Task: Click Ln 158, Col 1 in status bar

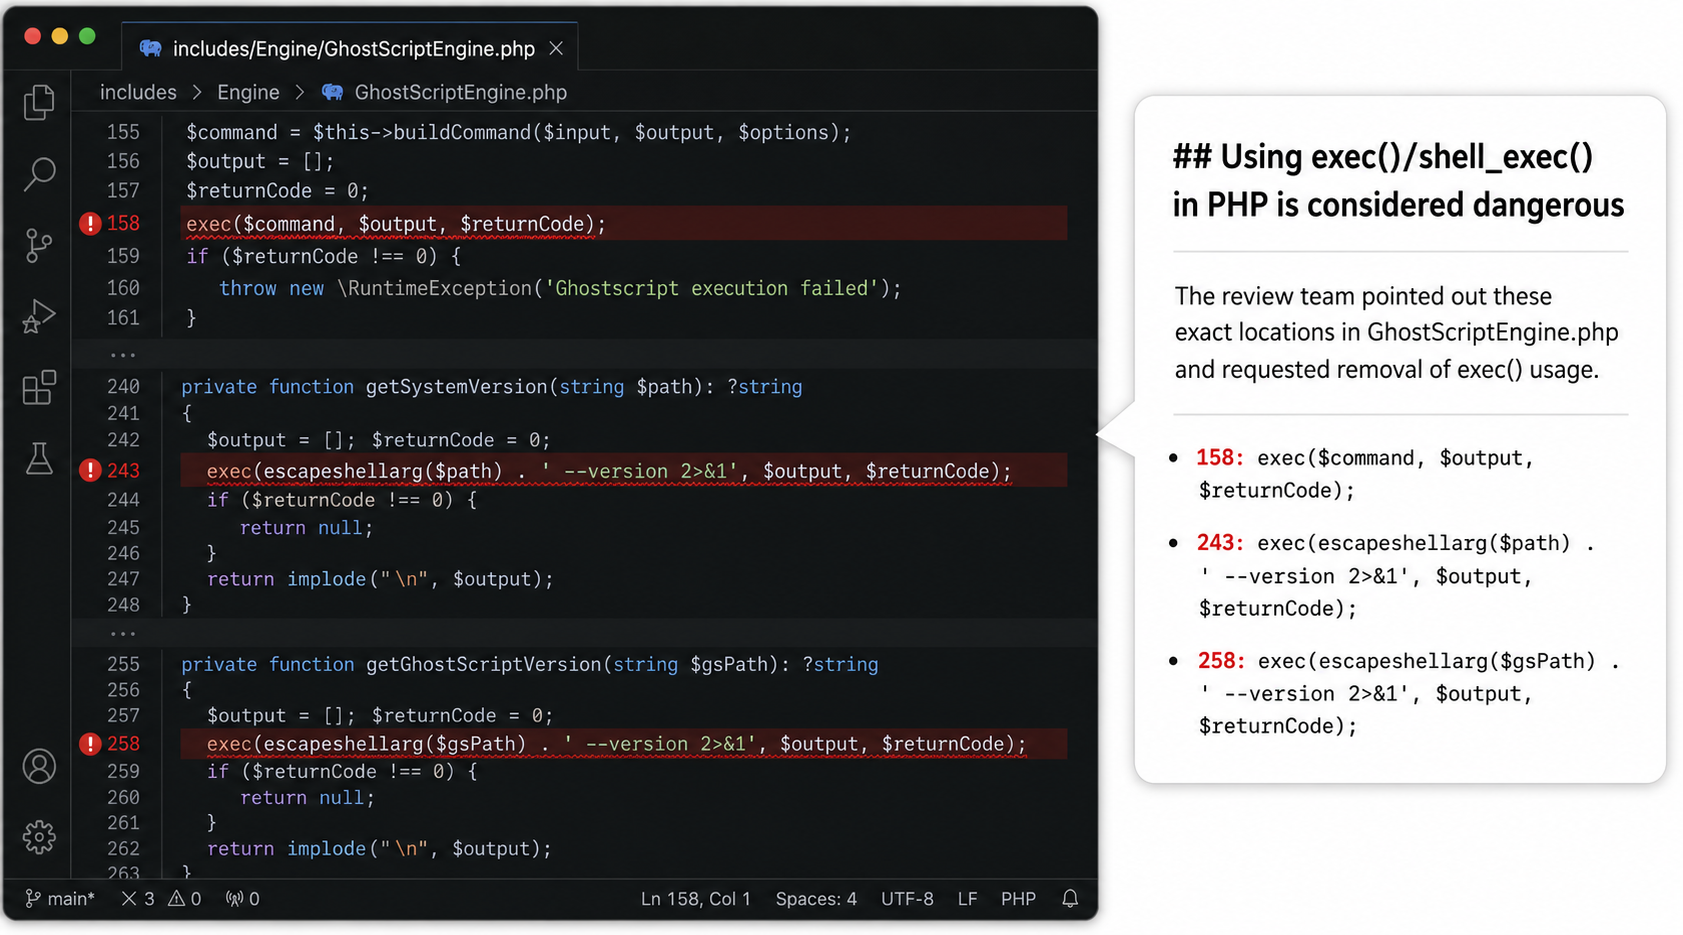Action: (x=695, y=899)
